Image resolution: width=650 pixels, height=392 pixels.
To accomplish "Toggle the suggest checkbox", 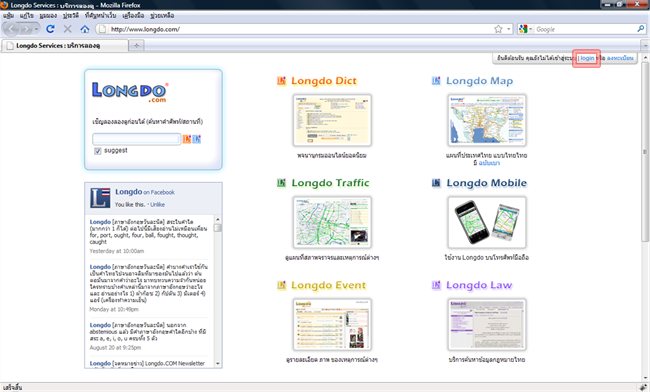I will [98, 151].
